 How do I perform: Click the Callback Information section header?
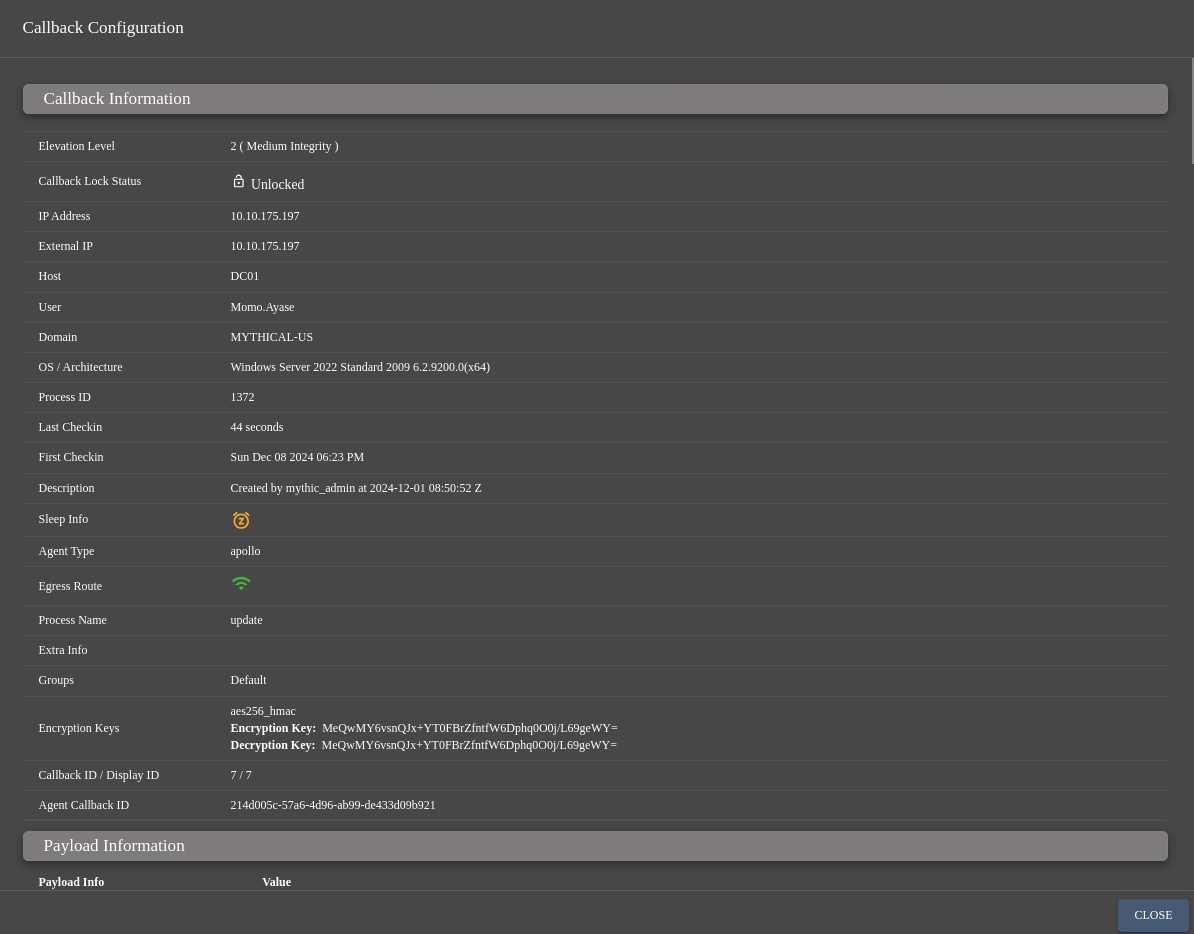click(x=595, y=99)
